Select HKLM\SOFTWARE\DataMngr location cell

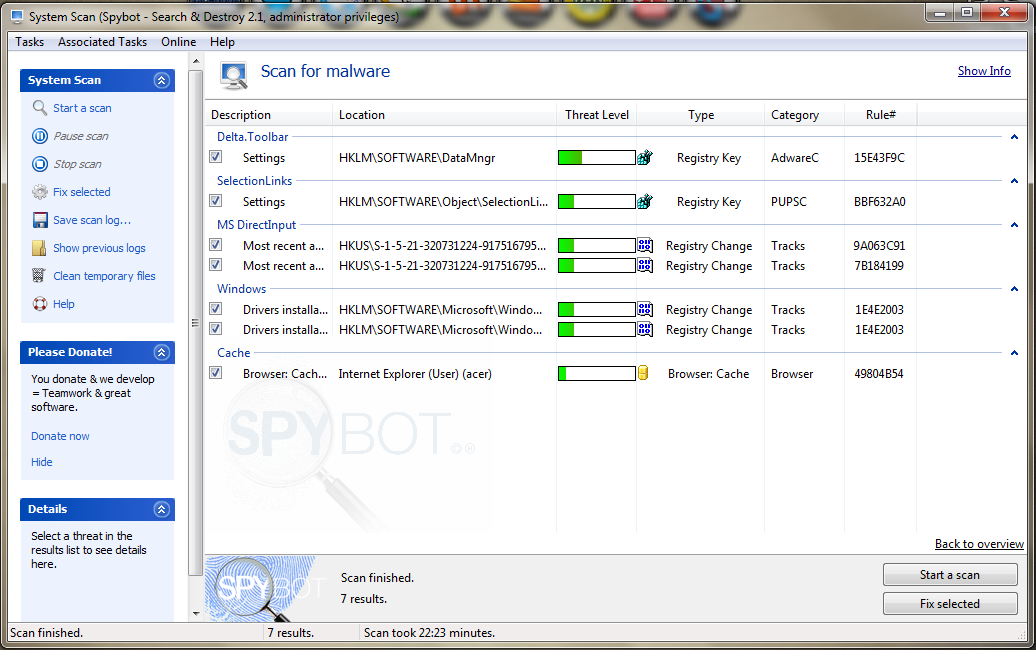click(x=417, y=158)
